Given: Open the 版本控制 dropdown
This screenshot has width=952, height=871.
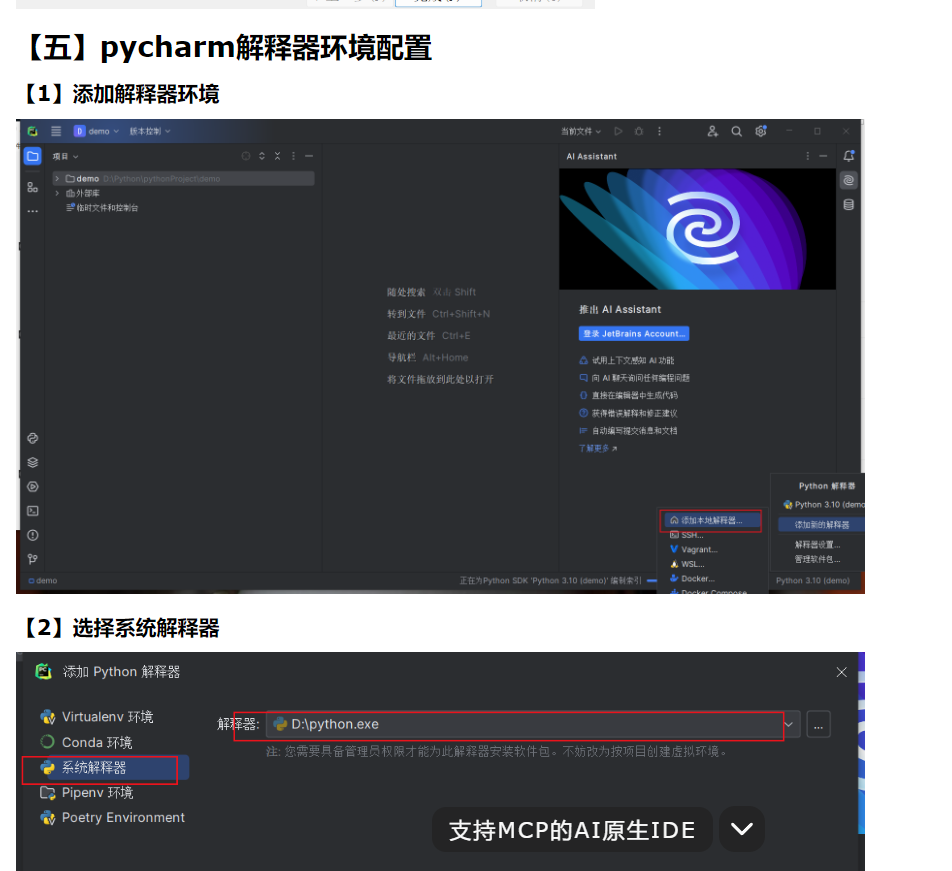Looking at the screenshot, I should point(150,131).
